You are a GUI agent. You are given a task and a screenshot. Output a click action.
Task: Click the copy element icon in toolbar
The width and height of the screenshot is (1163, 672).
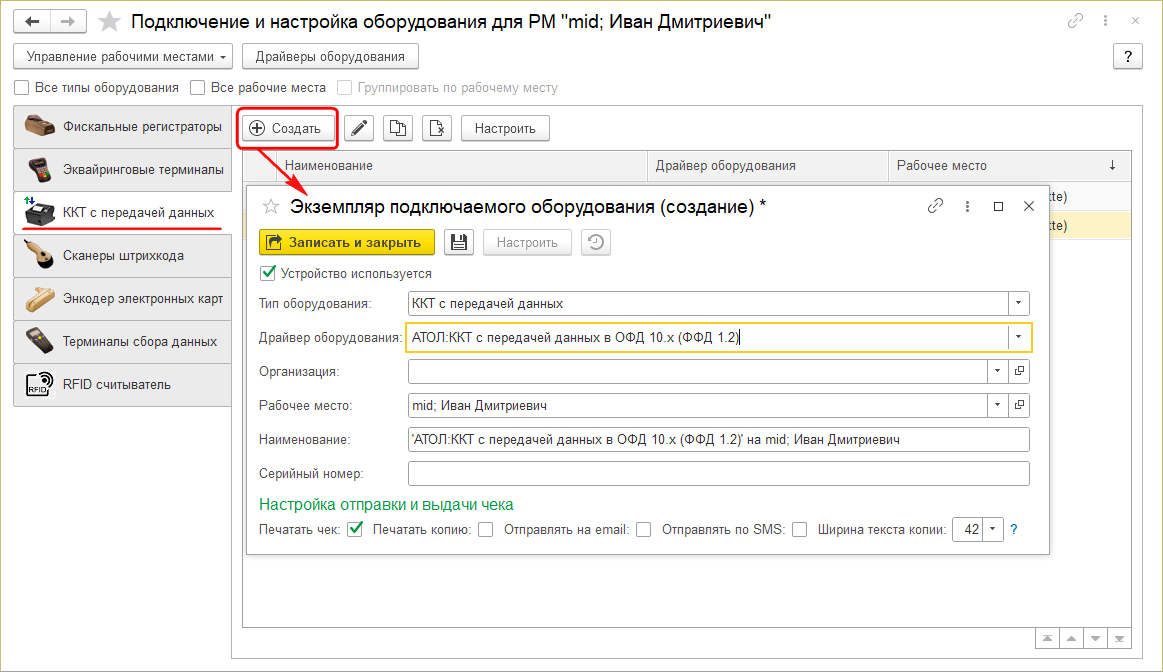click(x=398, y=128)
